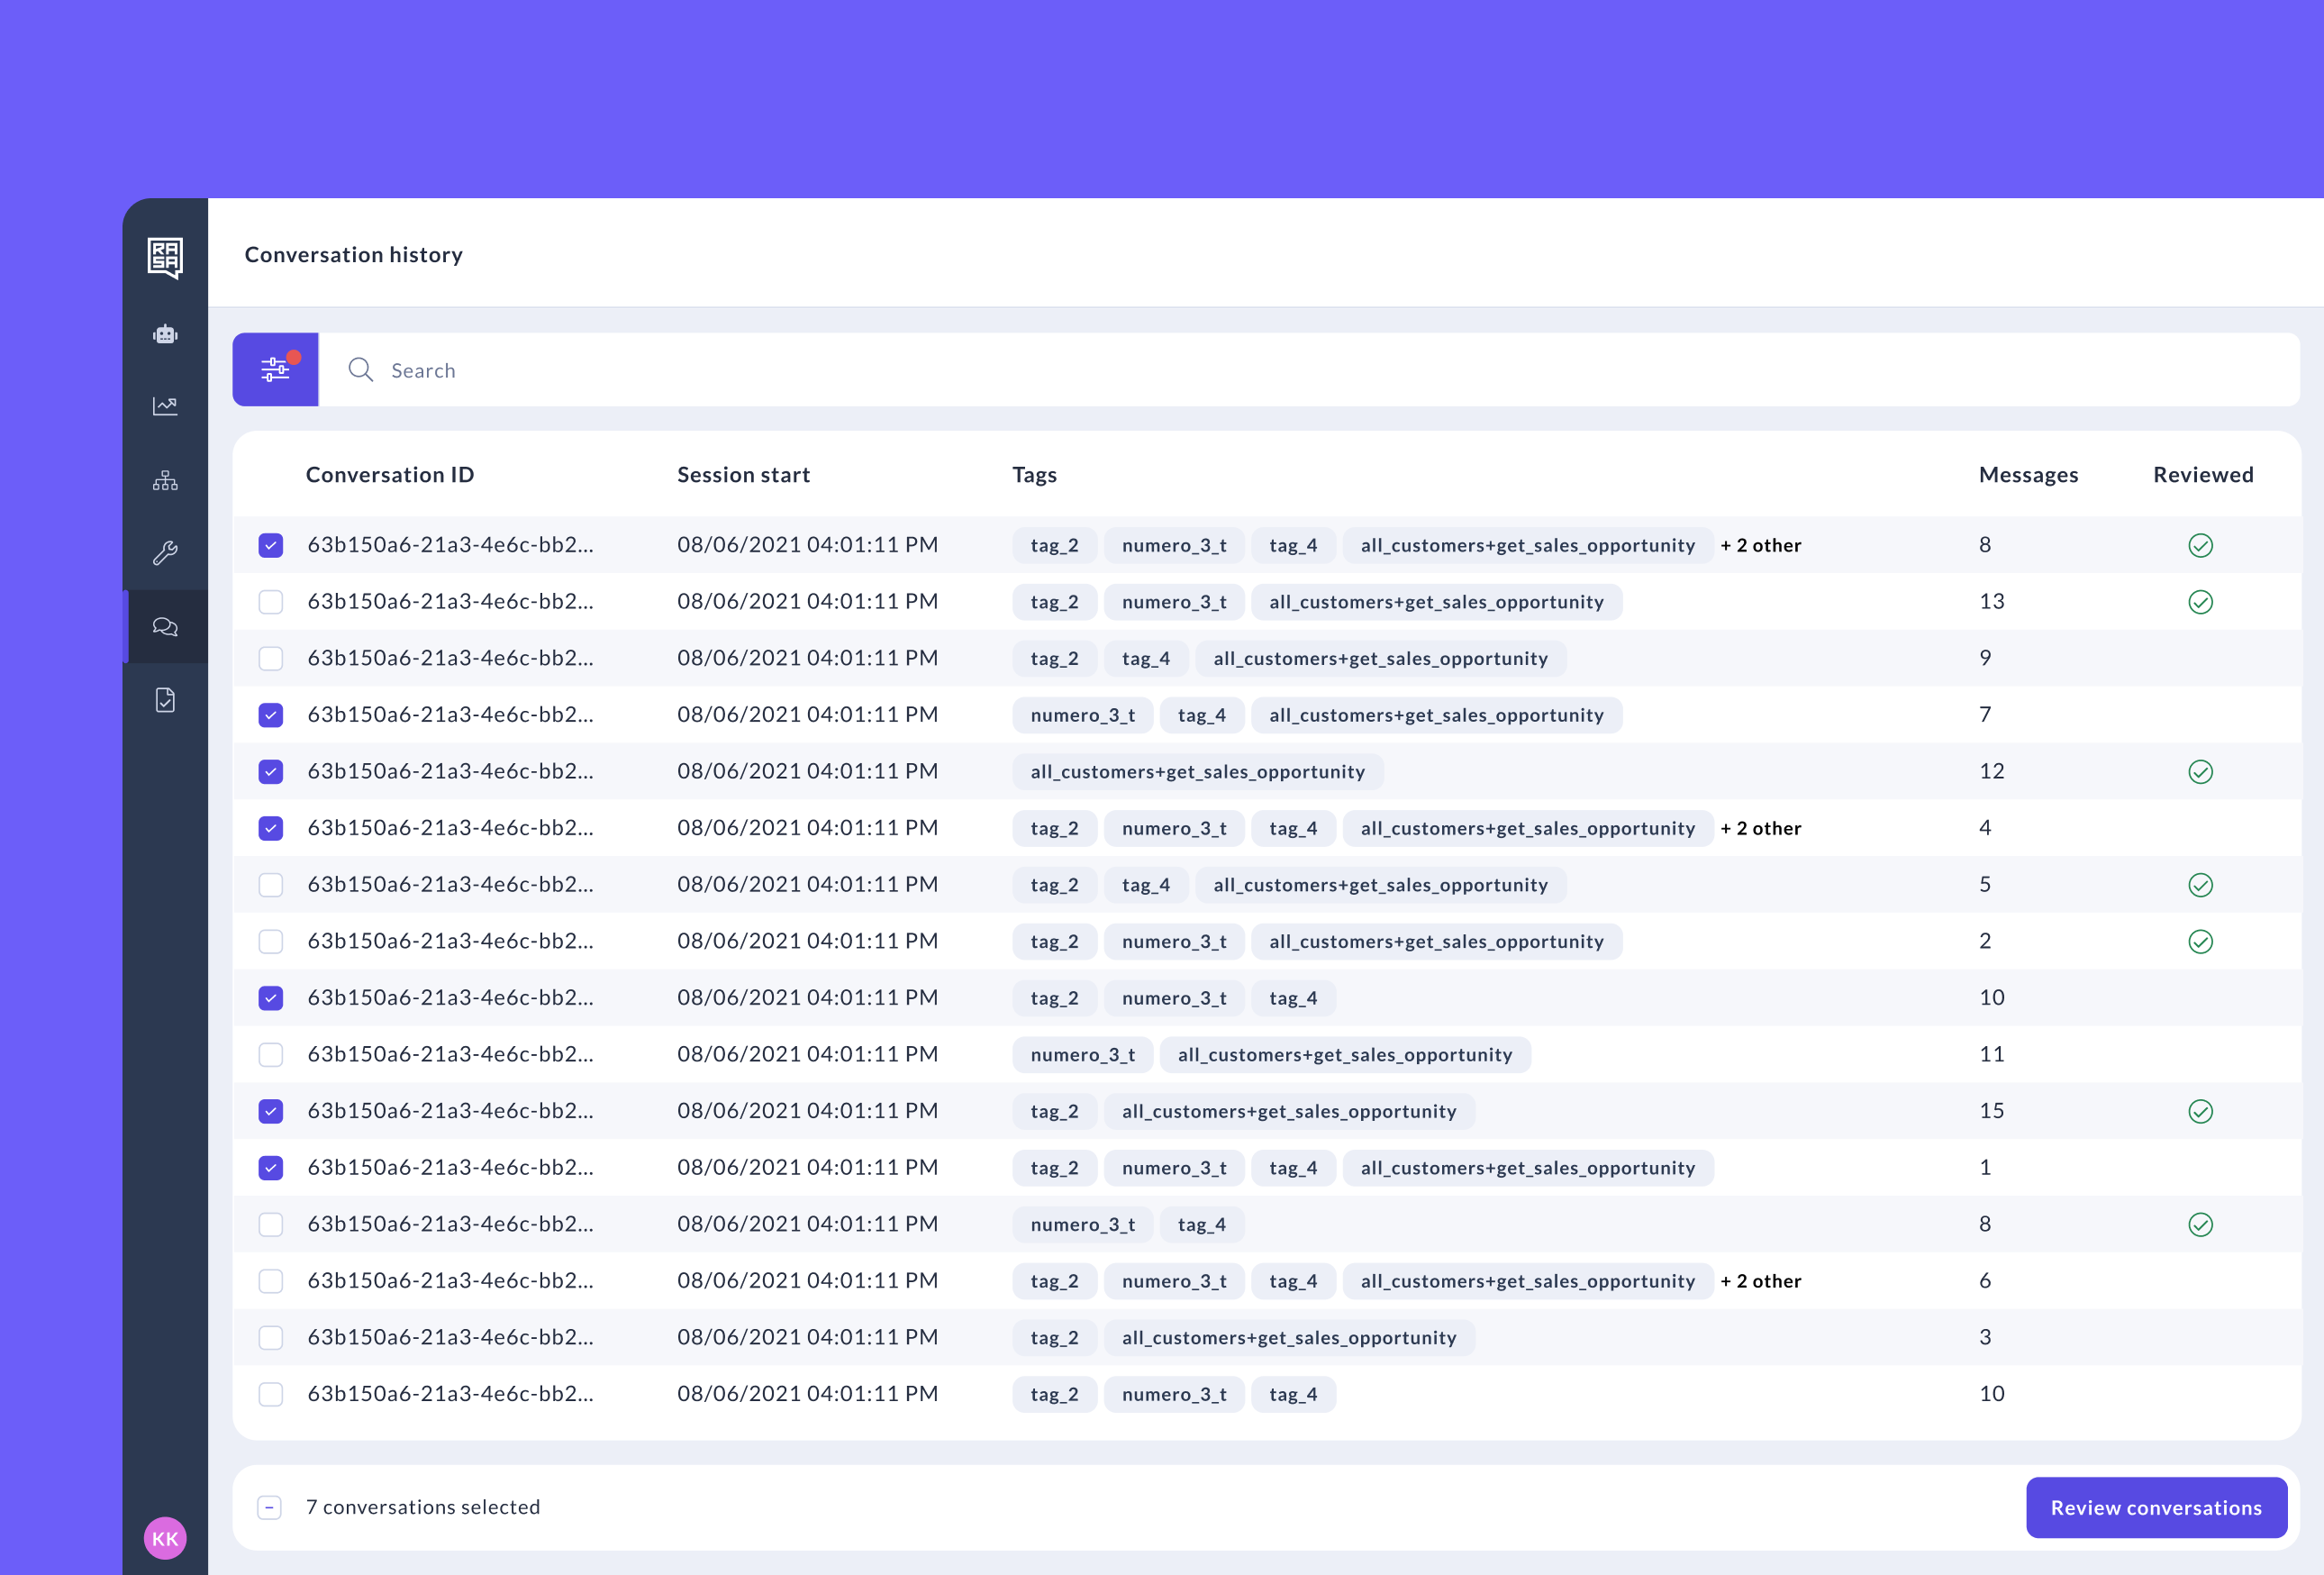
Task: Click the Messages column header
Action: [x=2027, y=475]
